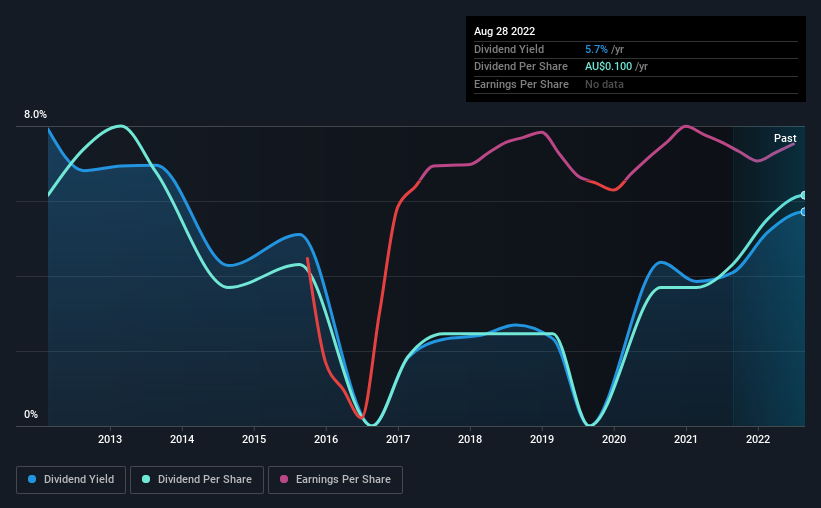
Task: Click the 2020 year tick label
Action: point(614,439)
